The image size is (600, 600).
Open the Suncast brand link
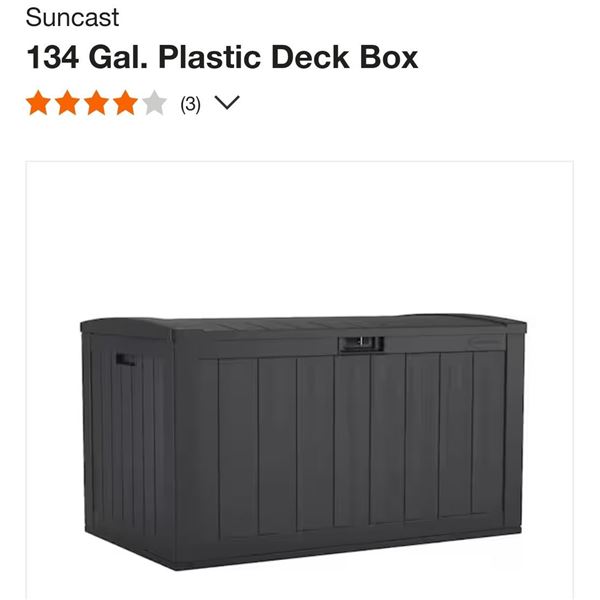(x=72, y=18)
